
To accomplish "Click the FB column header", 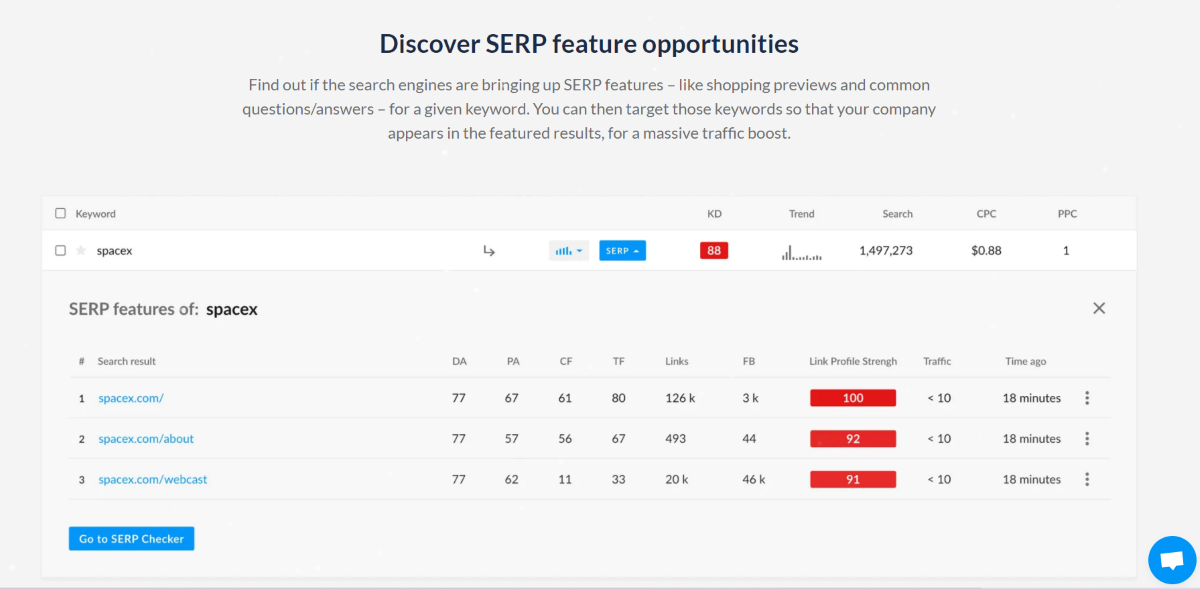I will point(749,361).
